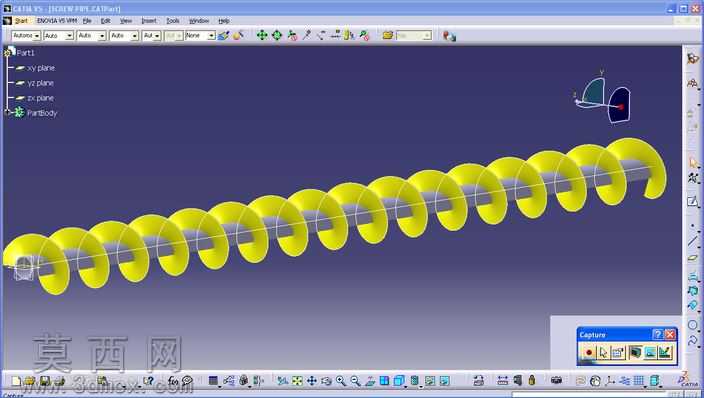The image size is (704, 398).
Task: Click the What's This help arrow icon
Action: 148,381
